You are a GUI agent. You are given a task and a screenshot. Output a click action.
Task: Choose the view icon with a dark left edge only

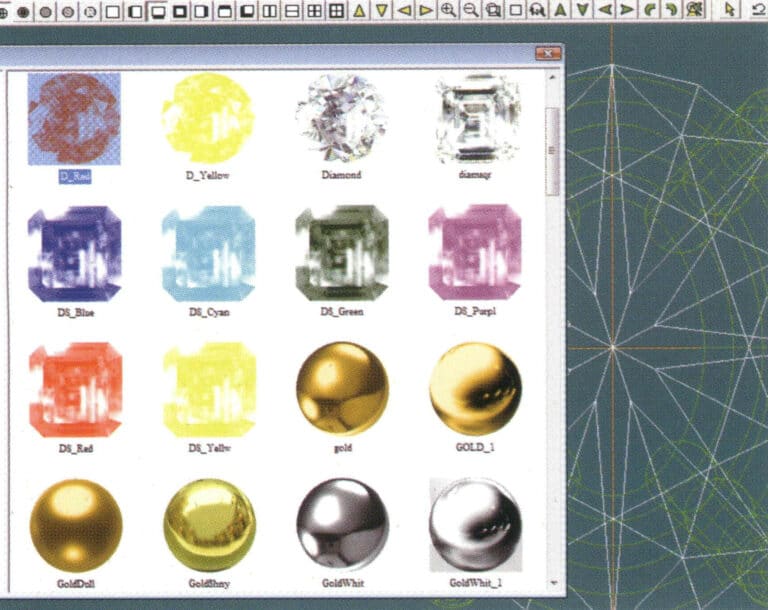click(135, 12)
